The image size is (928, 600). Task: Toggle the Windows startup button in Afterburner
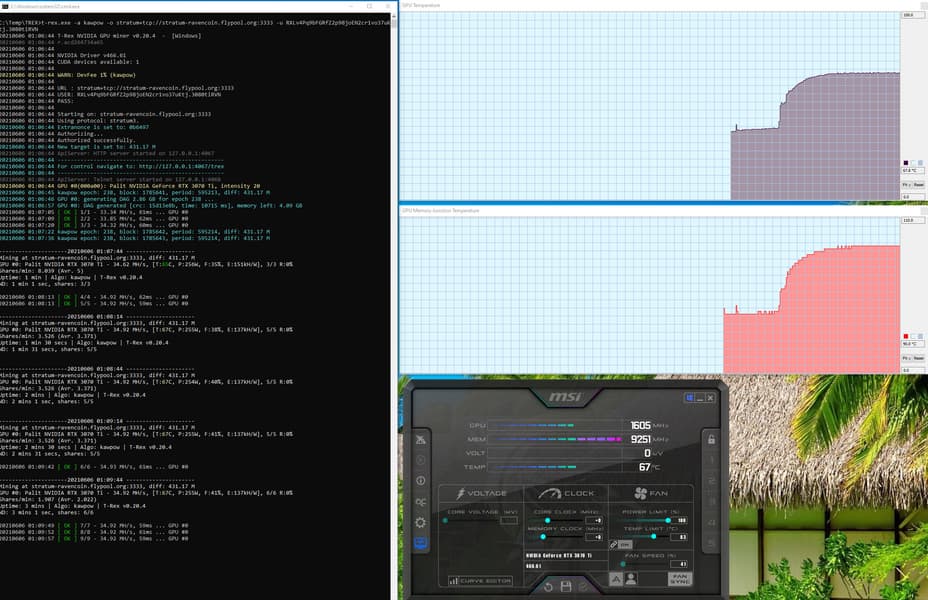click(x=689, y=398)
